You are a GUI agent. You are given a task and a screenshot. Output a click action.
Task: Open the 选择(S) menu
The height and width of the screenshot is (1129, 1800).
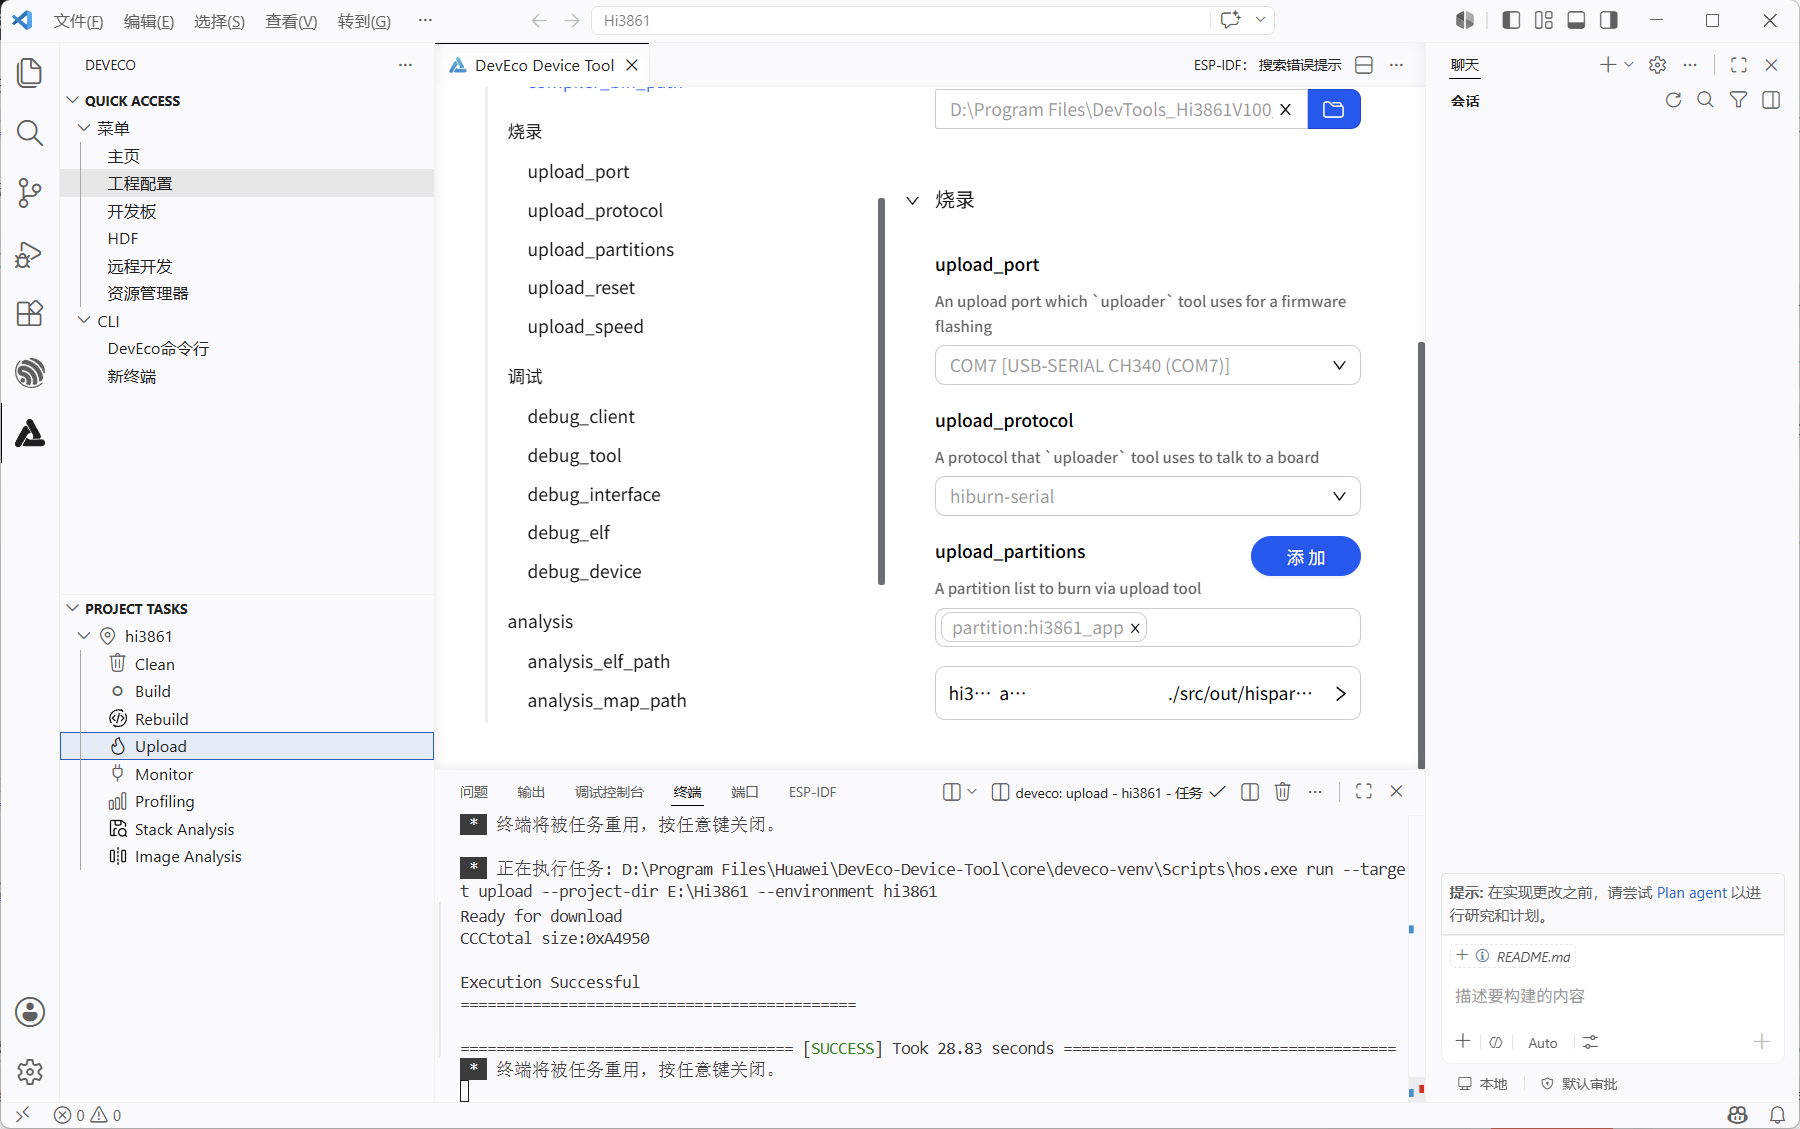tap(219, 21)
